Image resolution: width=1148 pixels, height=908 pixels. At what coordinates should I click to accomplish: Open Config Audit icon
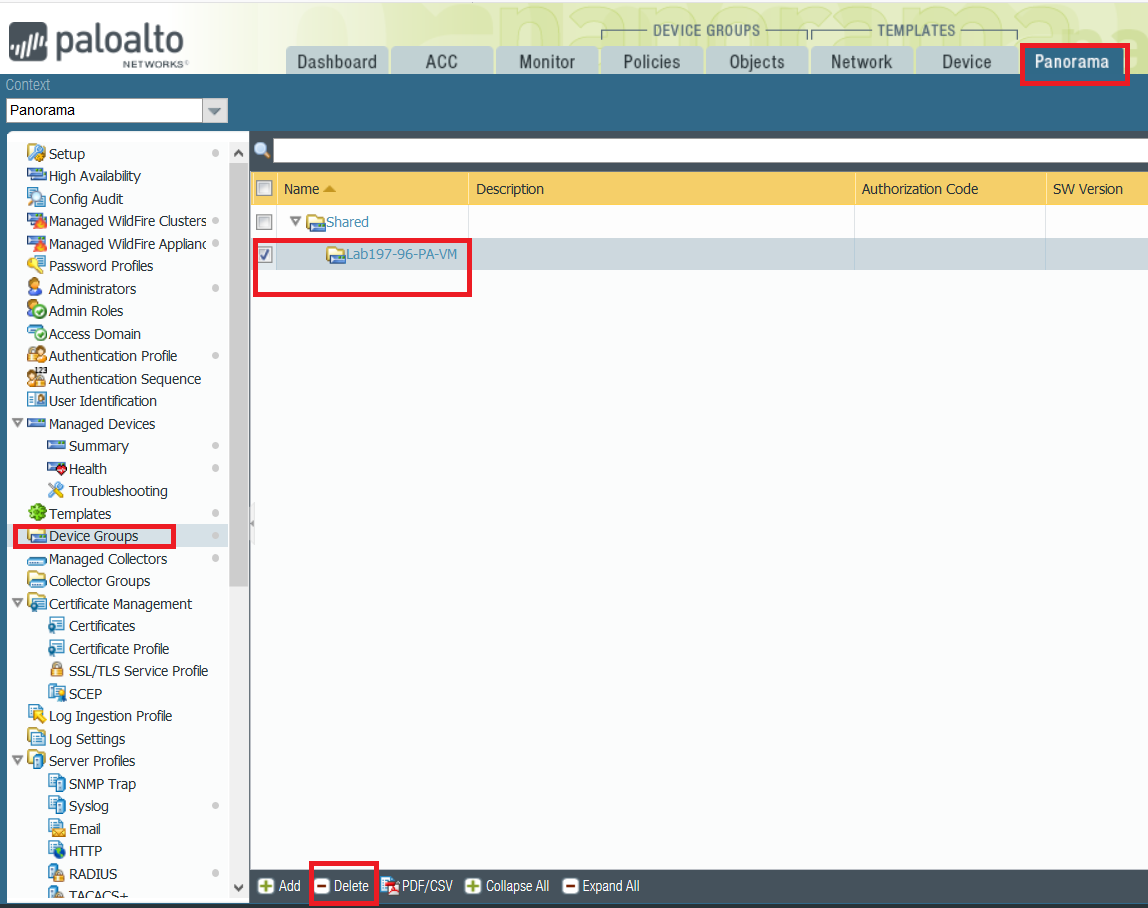click(x=36, y=198)
